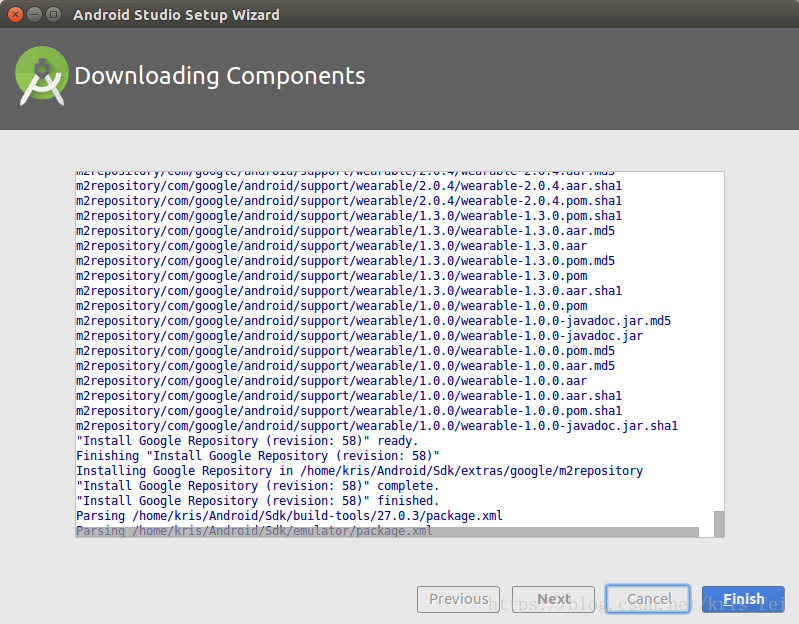The image size is (799, 624).
Task: Click the Cancel button
Action: [648, 599]
